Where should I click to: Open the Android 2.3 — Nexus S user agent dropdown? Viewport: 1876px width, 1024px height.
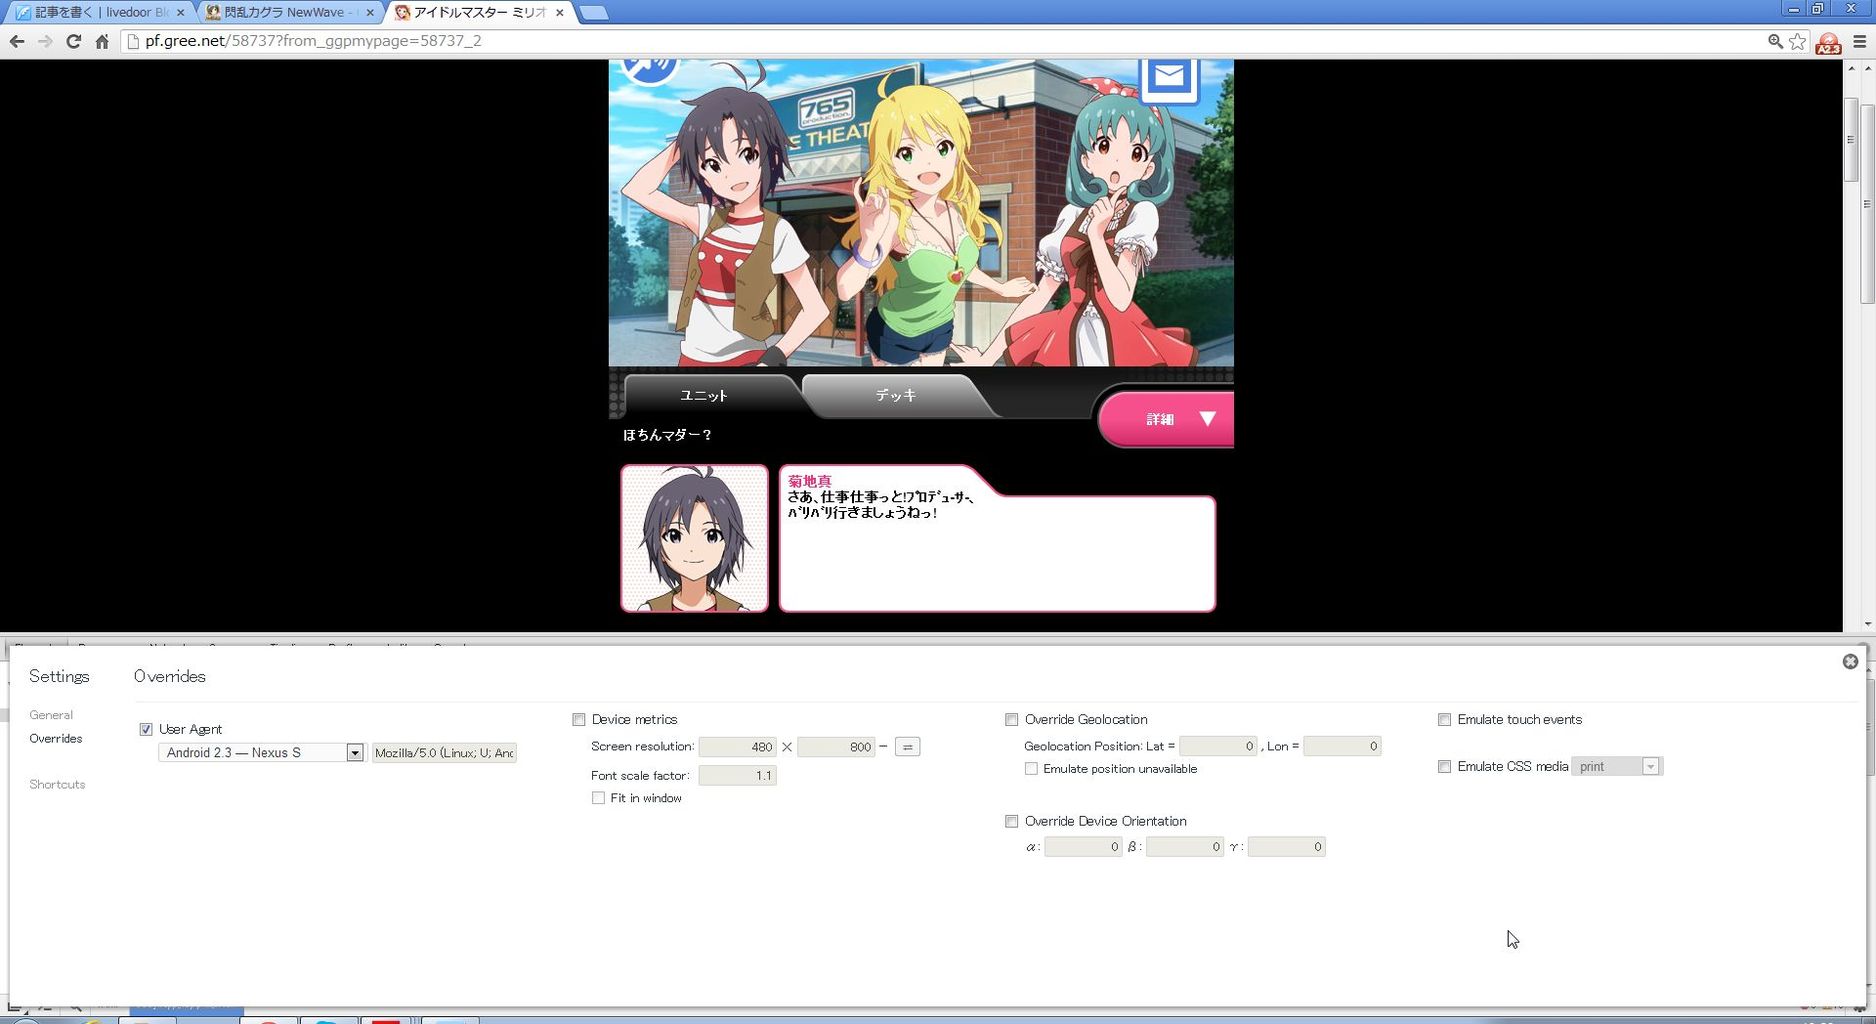[x=261, y=753]
